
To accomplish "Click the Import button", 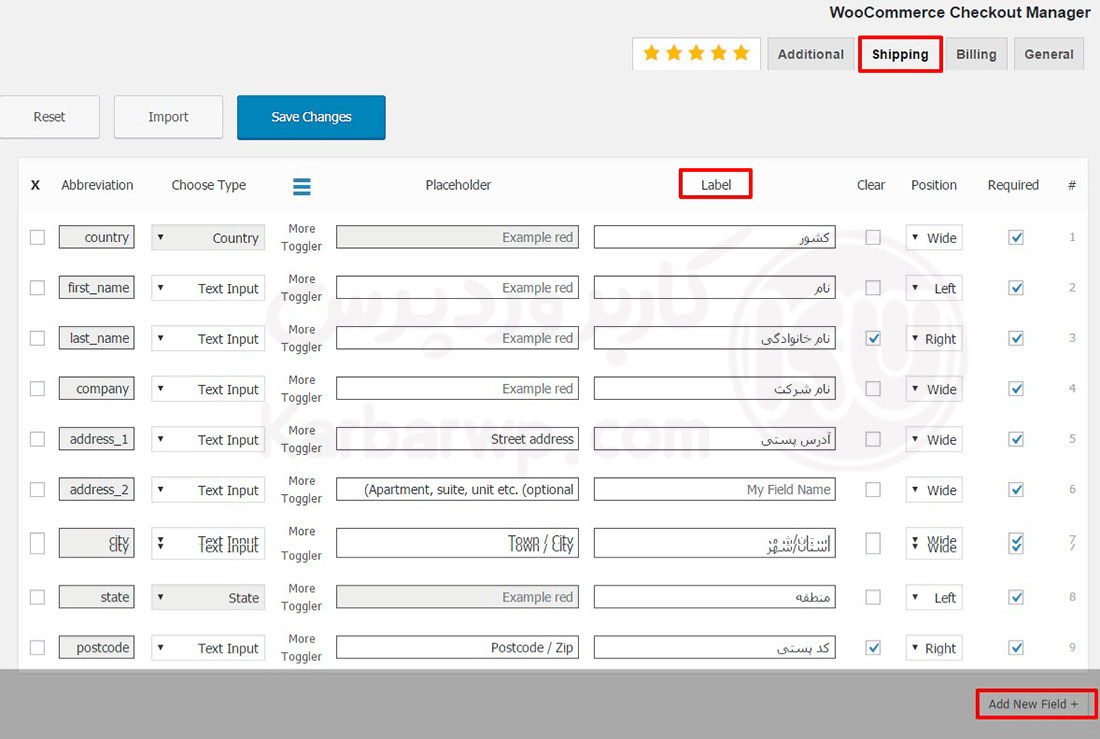I will [x=168, y=117].
